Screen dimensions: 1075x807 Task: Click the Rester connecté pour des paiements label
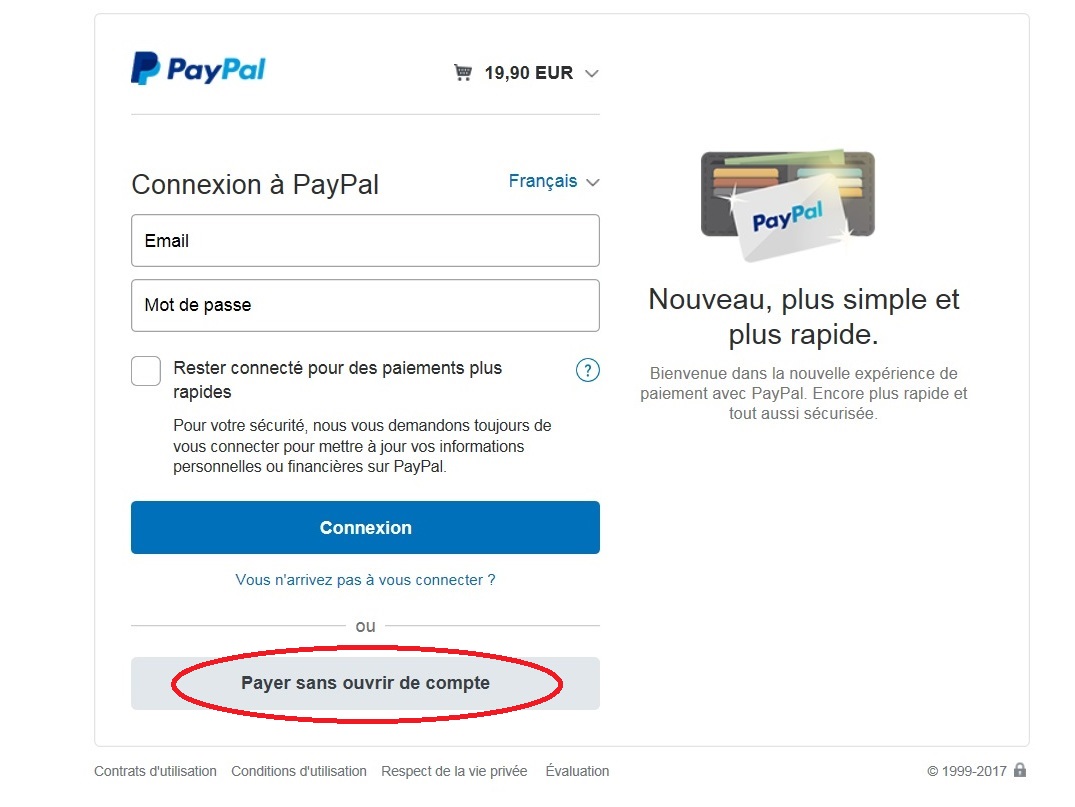coord(337,380)
